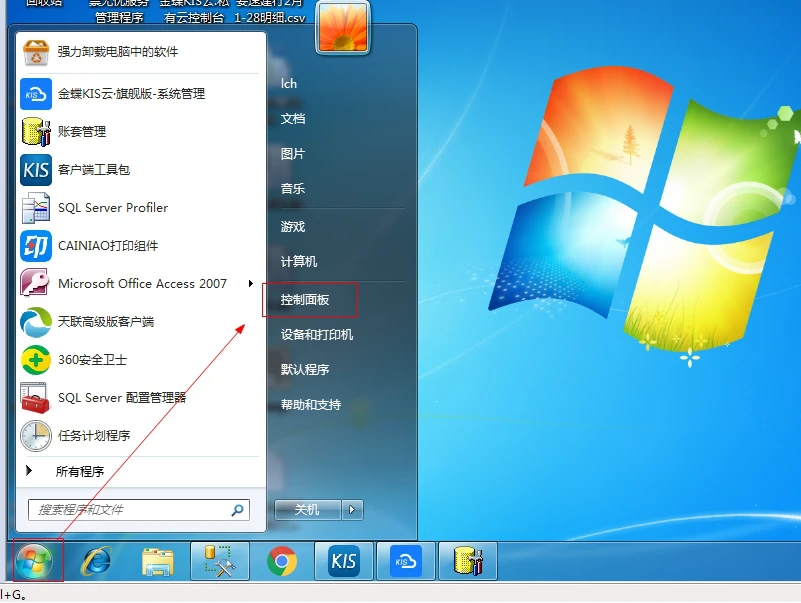The width and height of the screenshot is (801, 603).
Task: Click the 1-28明细.csv desktop file label
Action: pyautogui.click(x=270, y=18)
